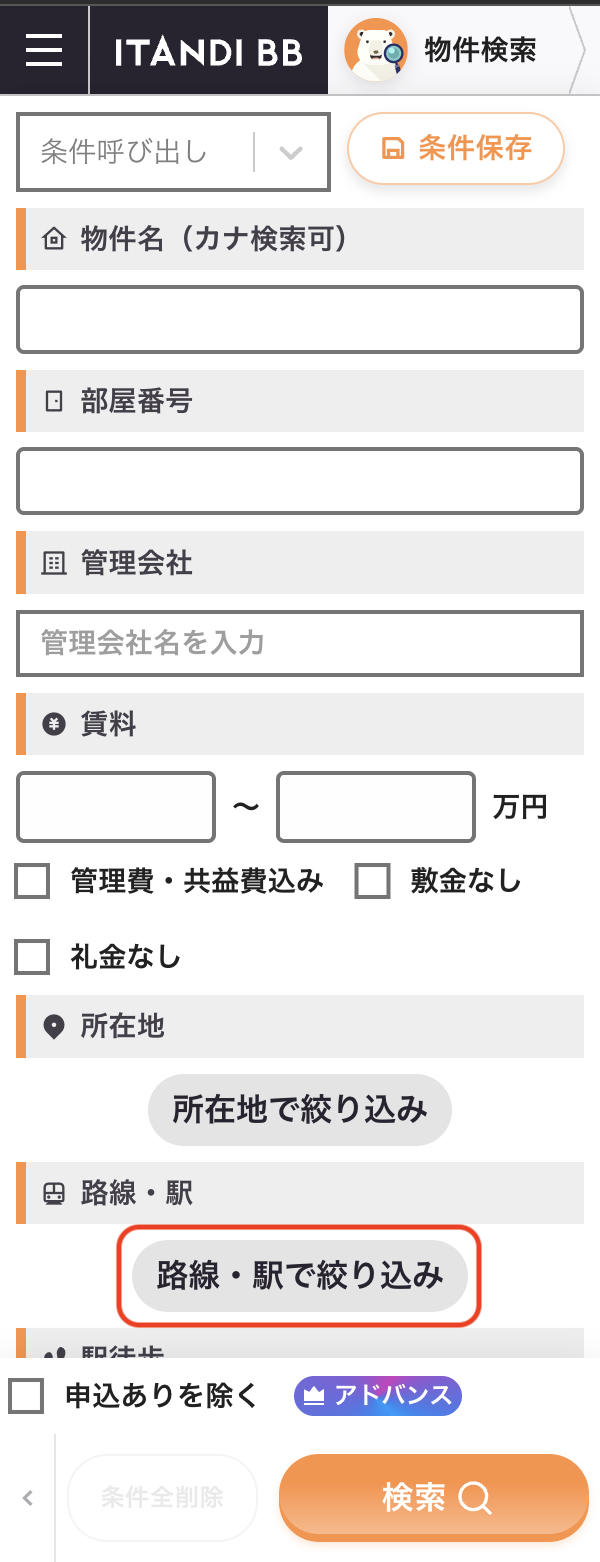The width and height of the screenshot is (600, 1562).
Task: Click the location pin icon beside 所在地
Action: pyautogui.click(x=53, y=1027)
